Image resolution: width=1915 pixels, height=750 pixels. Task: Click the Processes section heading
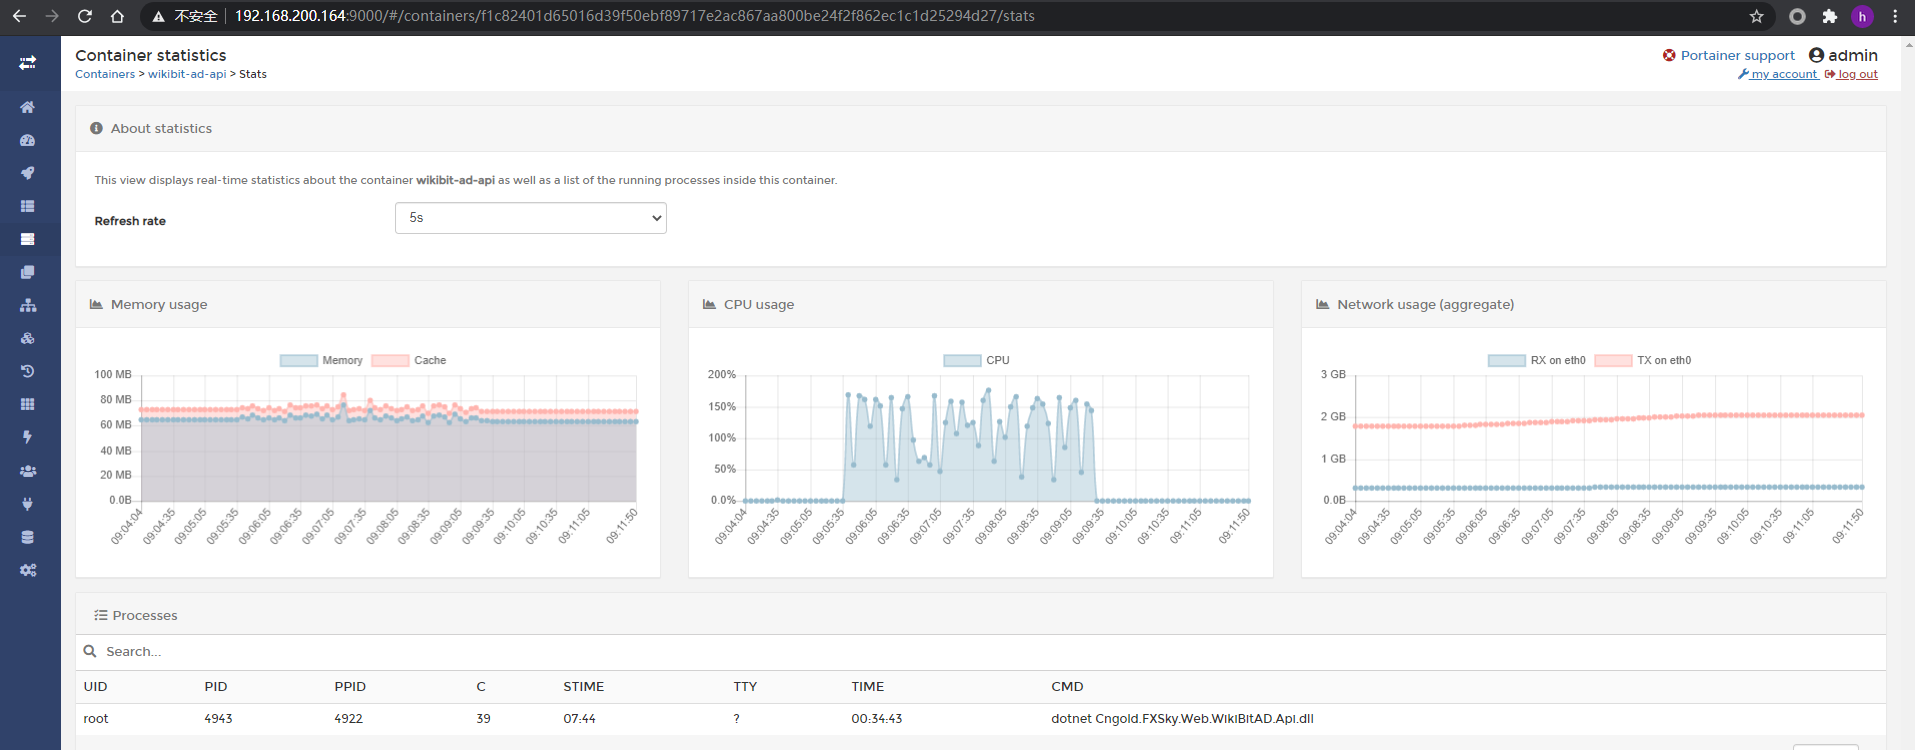145,616
